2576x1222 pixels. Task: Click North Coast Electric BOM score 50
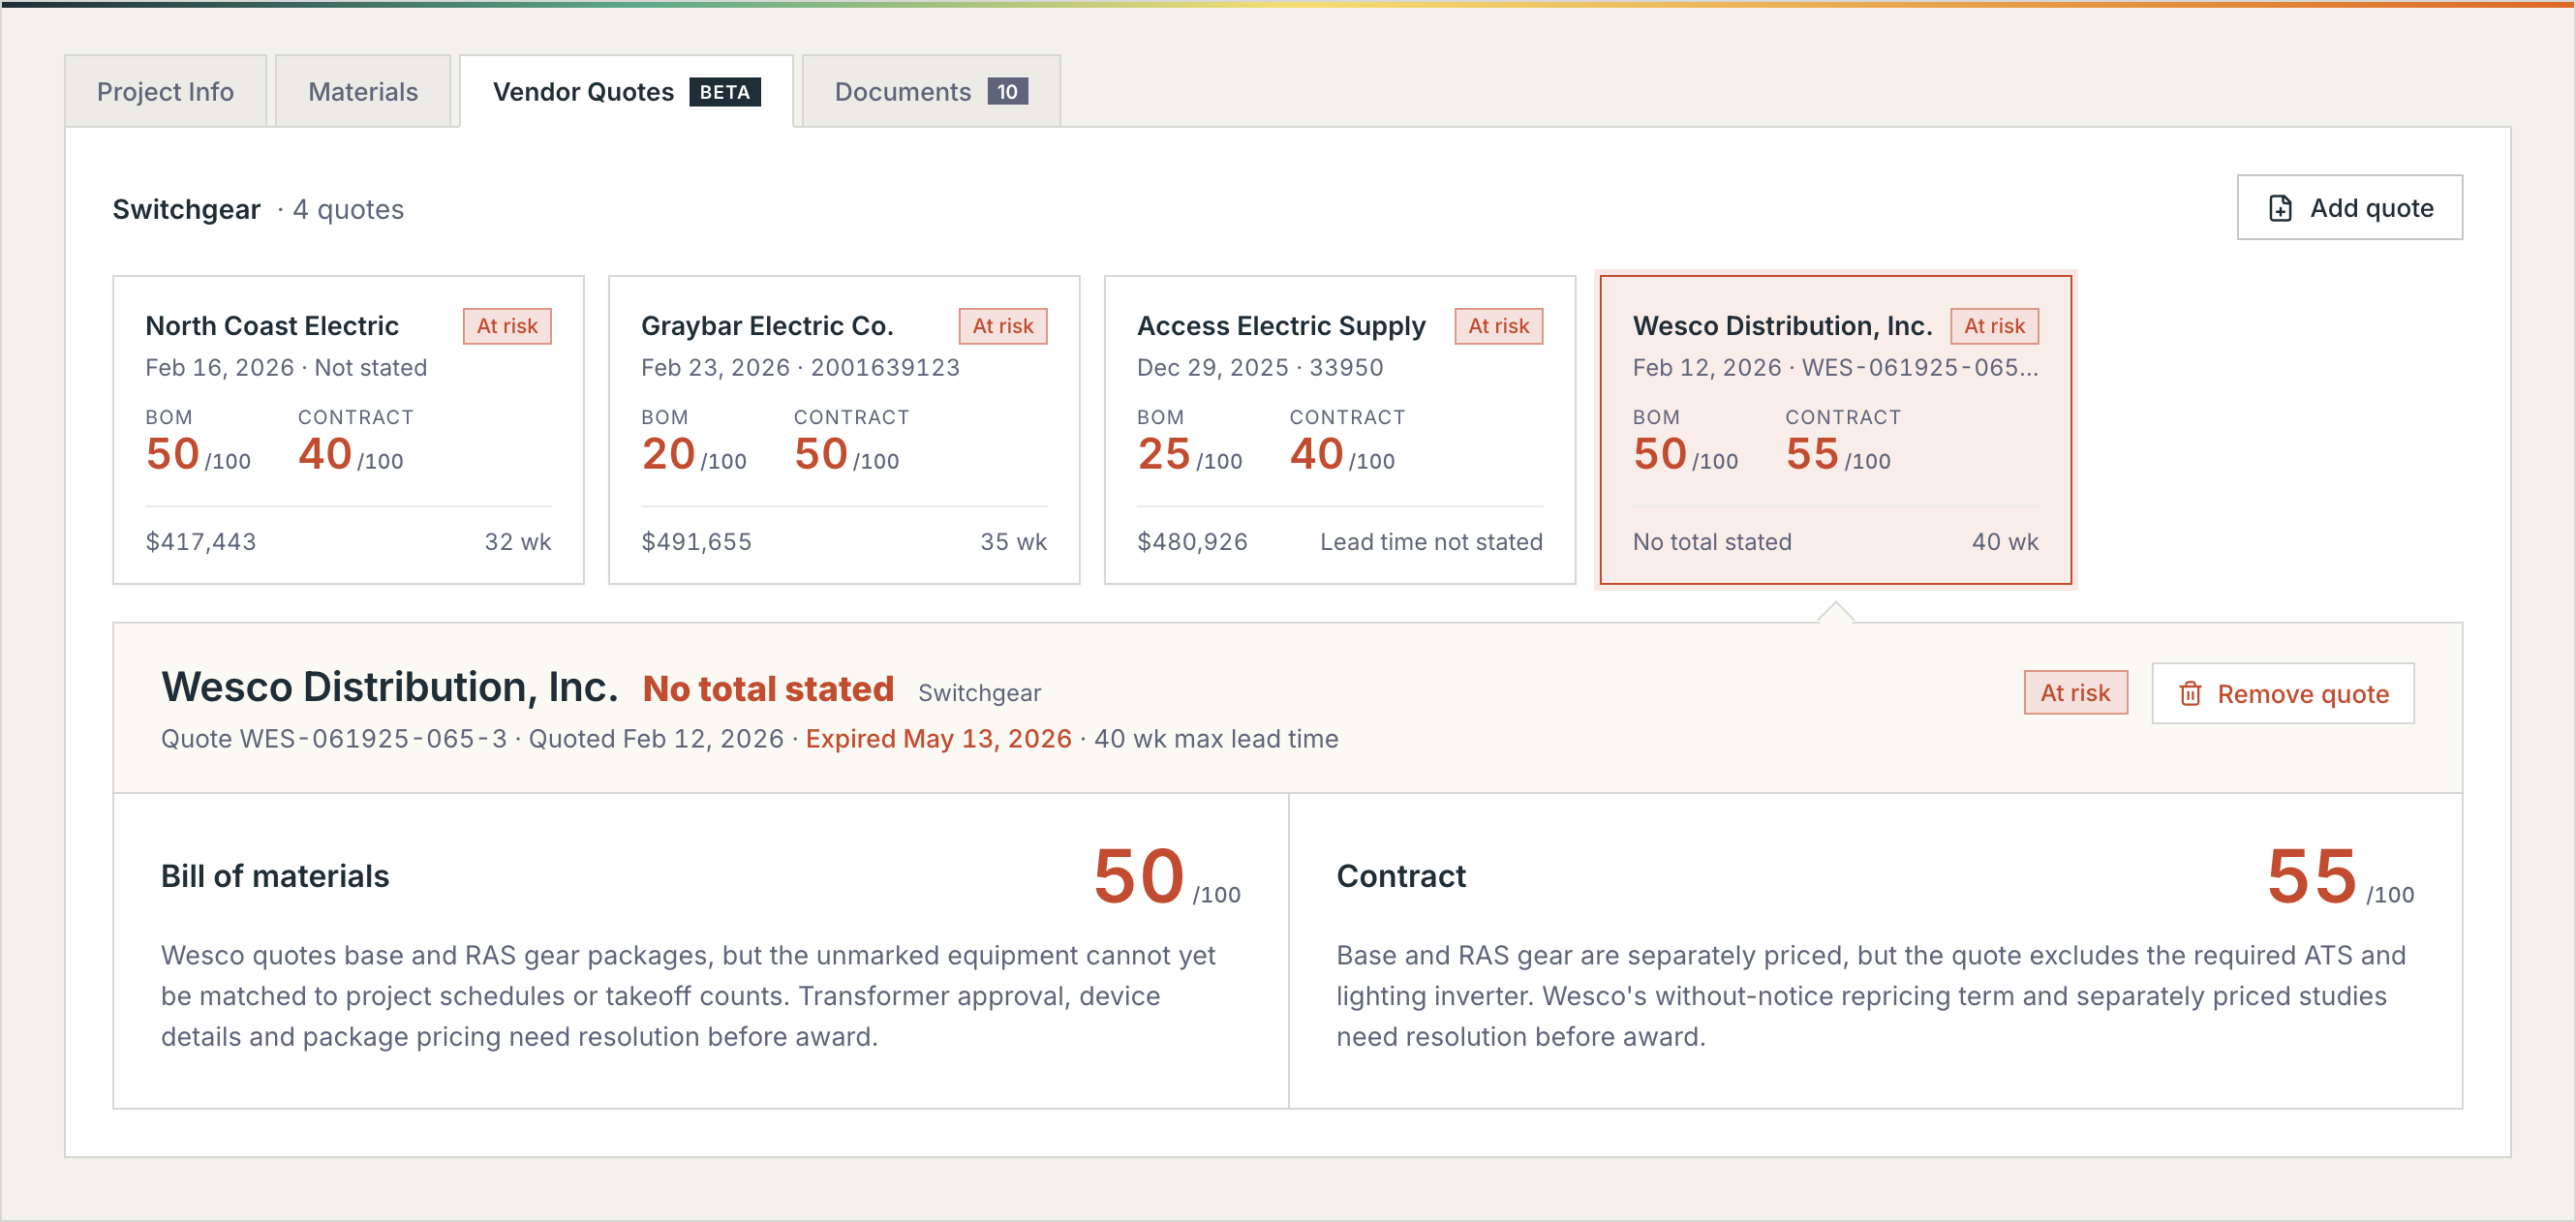(x=173, y=454)
